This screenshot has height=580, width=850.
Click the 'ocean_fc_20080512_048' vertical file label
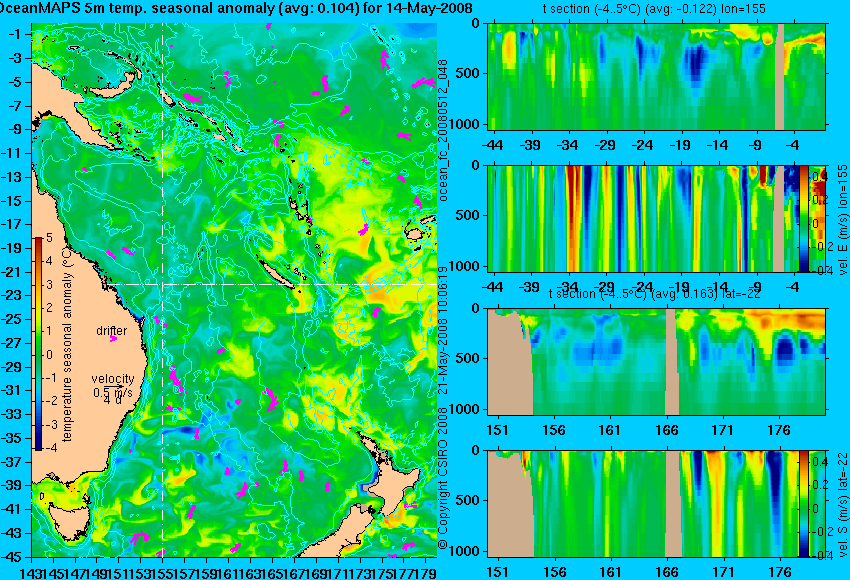(443, 130)
